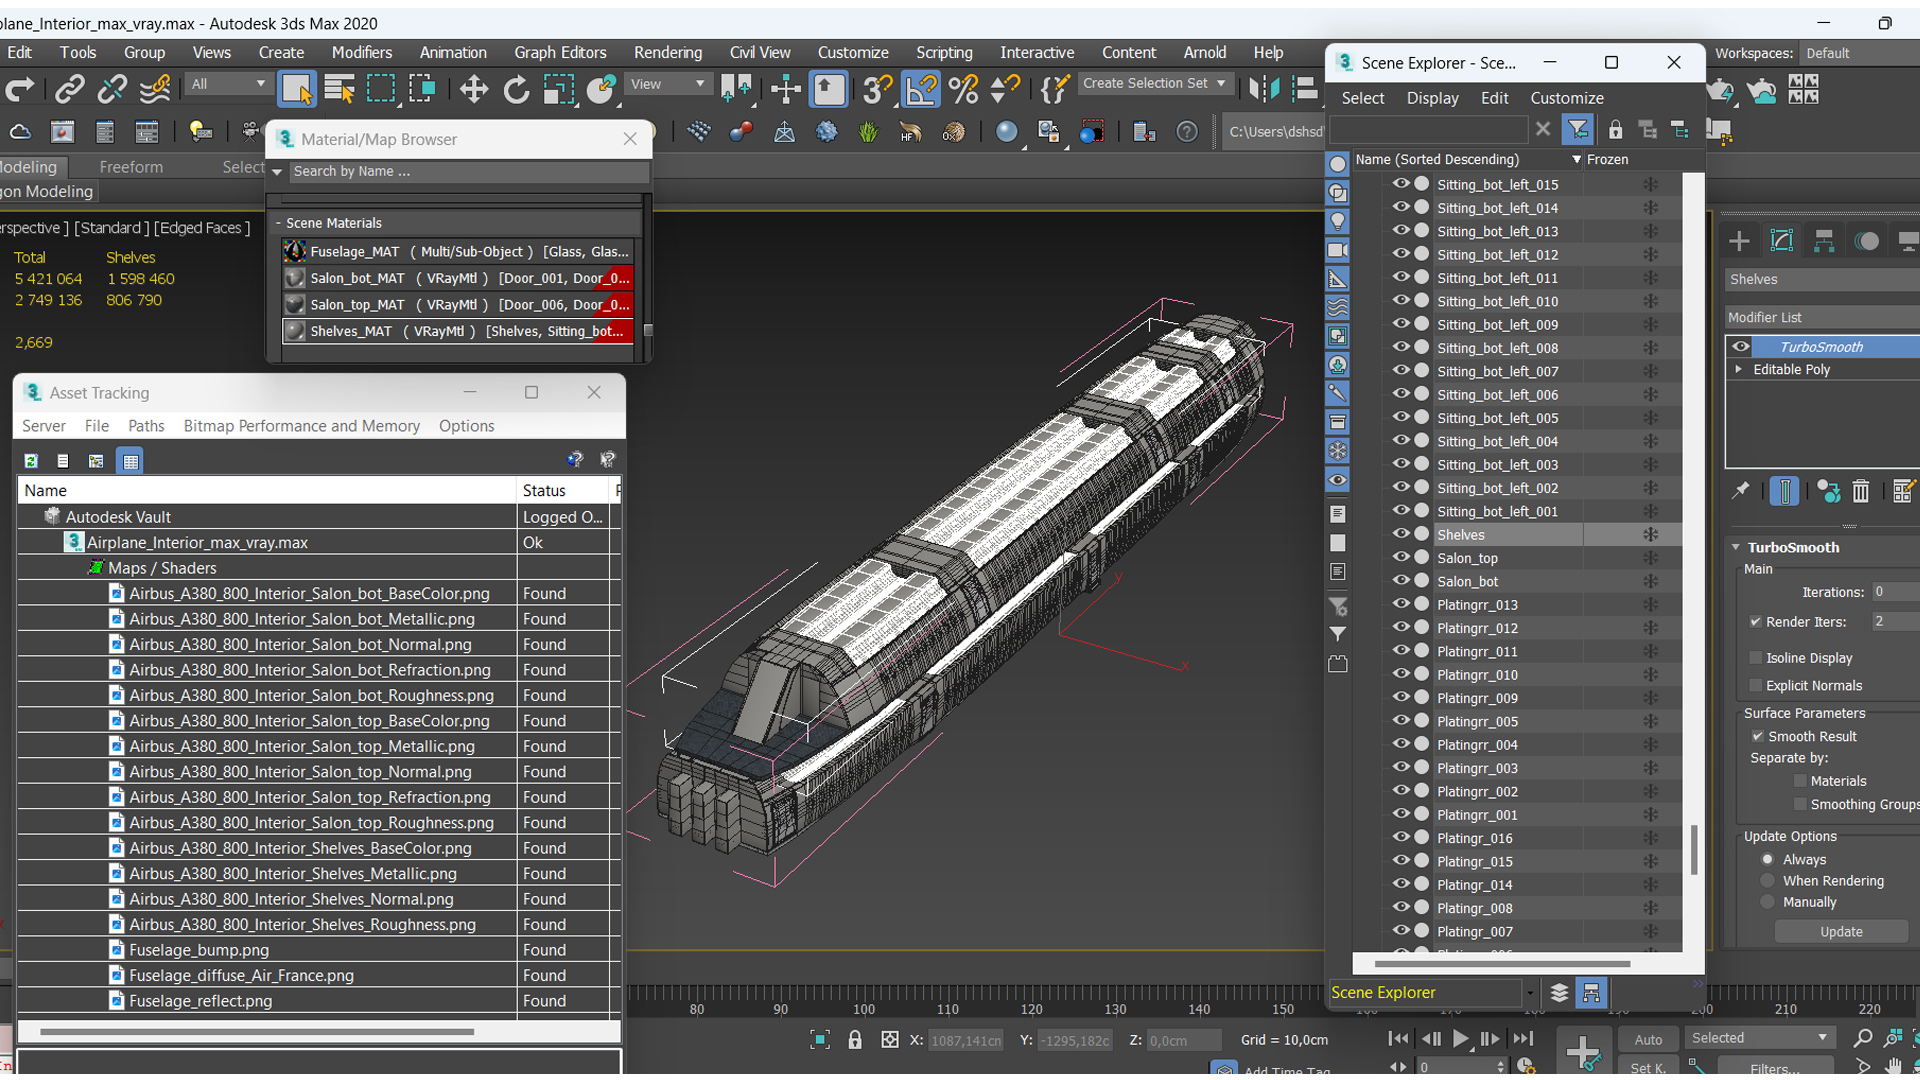The height and width of the screenshot is (1080, 1920).
Task: Click the Redo arrow icon
Action: (20, 89)
